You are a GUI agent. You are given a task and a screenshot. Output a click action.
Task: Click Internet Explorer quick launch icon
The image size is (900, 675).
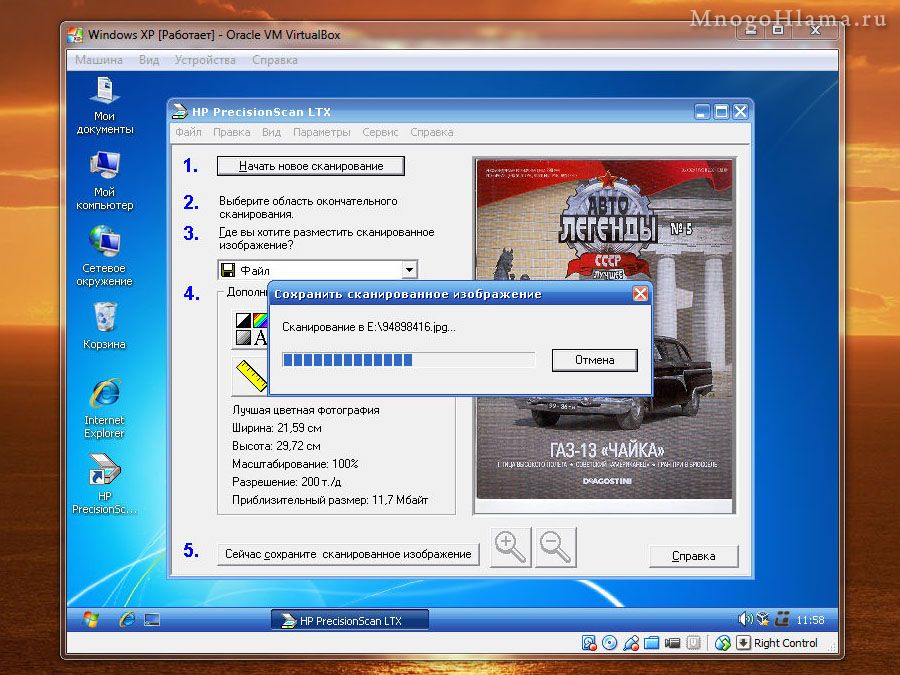tap(127, 619)
